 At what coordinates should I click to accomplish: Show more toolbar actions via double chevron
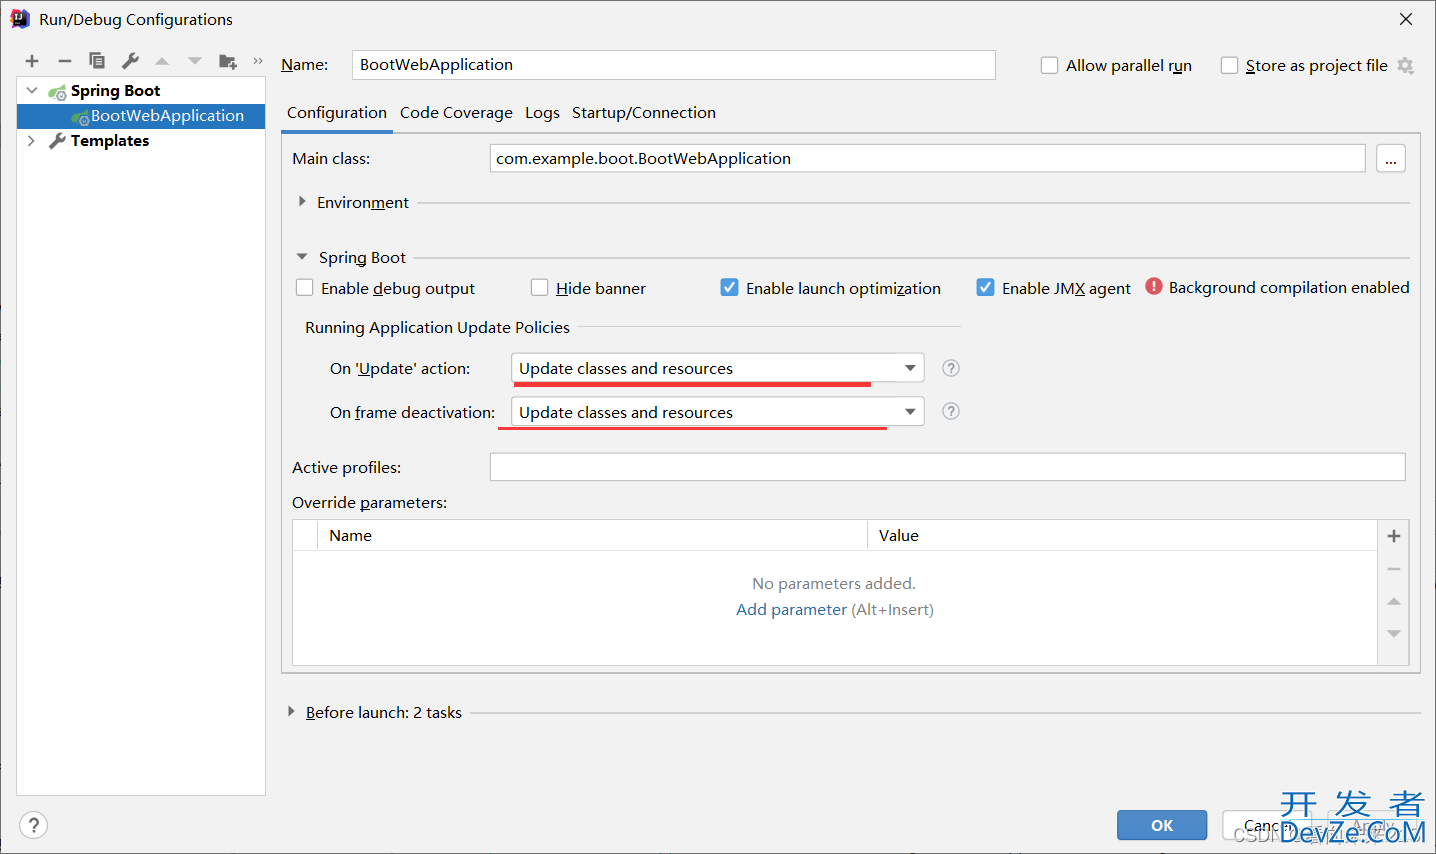point(258,61)
